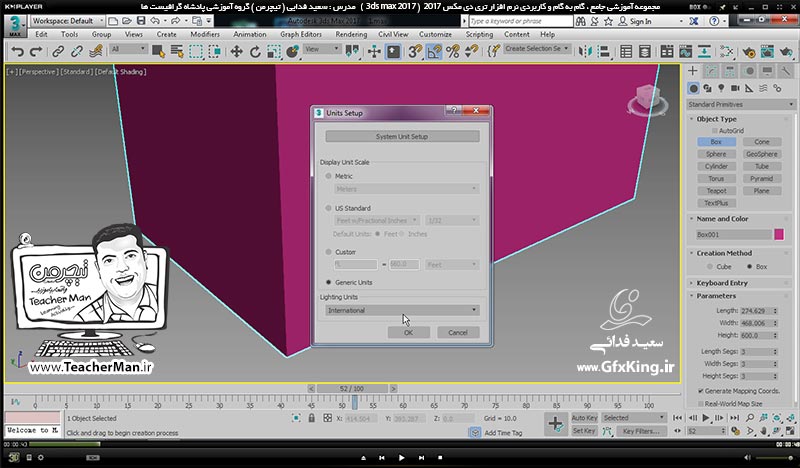Choose Box creation method radio button
Image resolution: width=800 pixels, height=468 pixels.
[749, 267]
